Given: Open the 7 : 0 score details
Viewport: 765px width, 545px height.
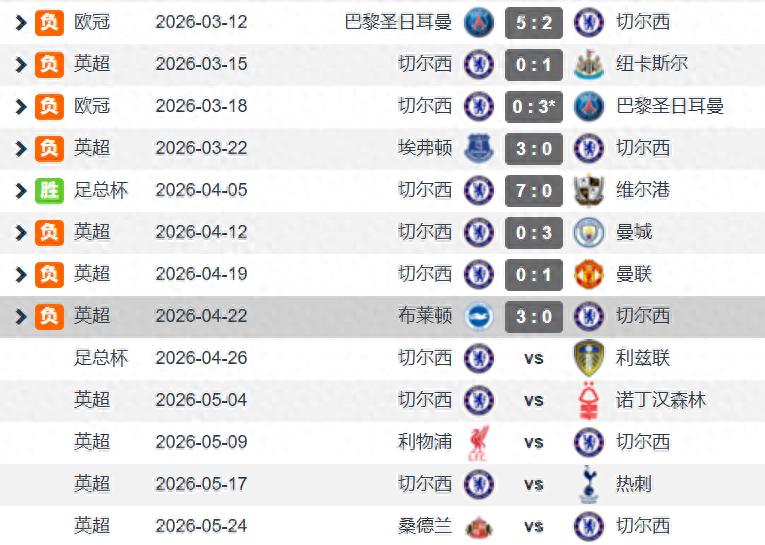Looking at the screenshot, I should pyautogui.click(x=533, y=189).
